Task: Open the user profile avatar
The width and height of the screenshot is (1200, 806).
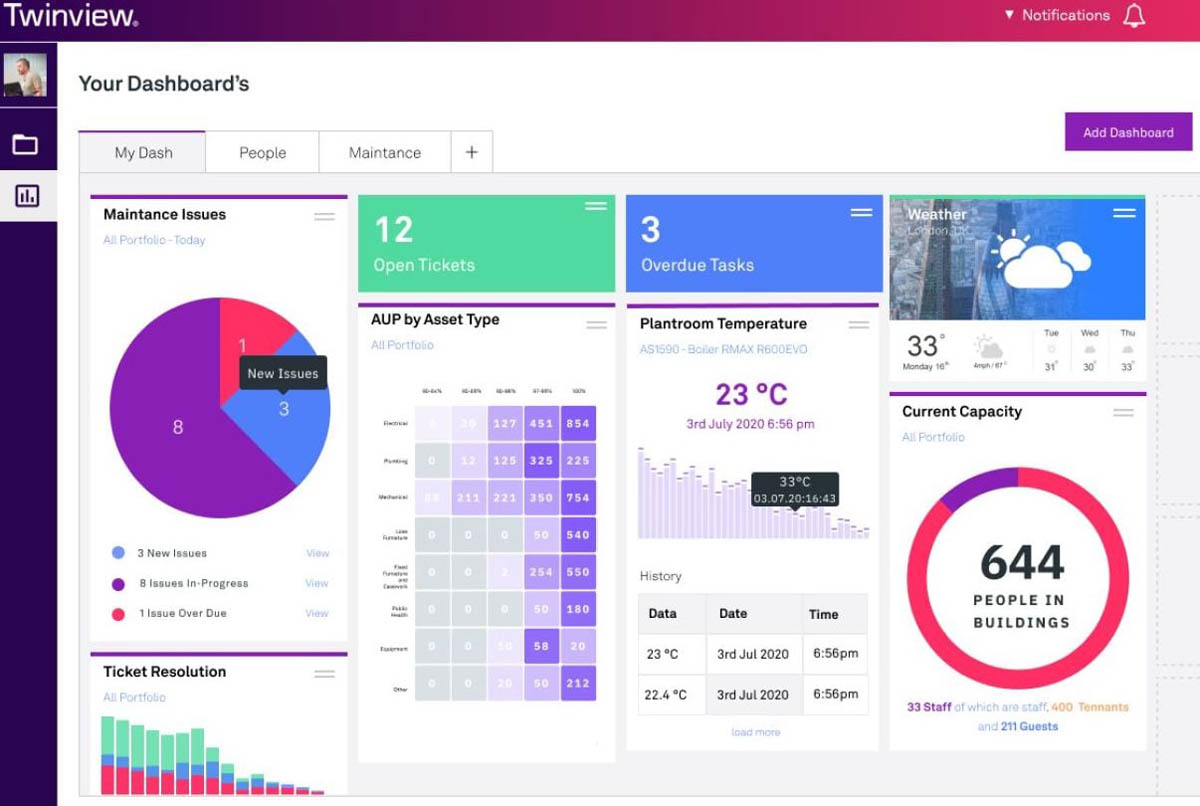Action: pyautogui.click(x=25, y=75)
